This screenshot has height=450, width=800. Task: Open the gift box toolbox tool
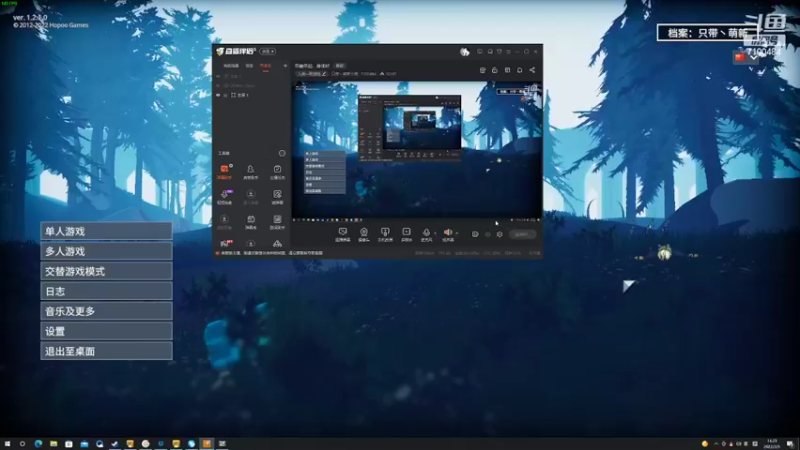click(251, 221)
